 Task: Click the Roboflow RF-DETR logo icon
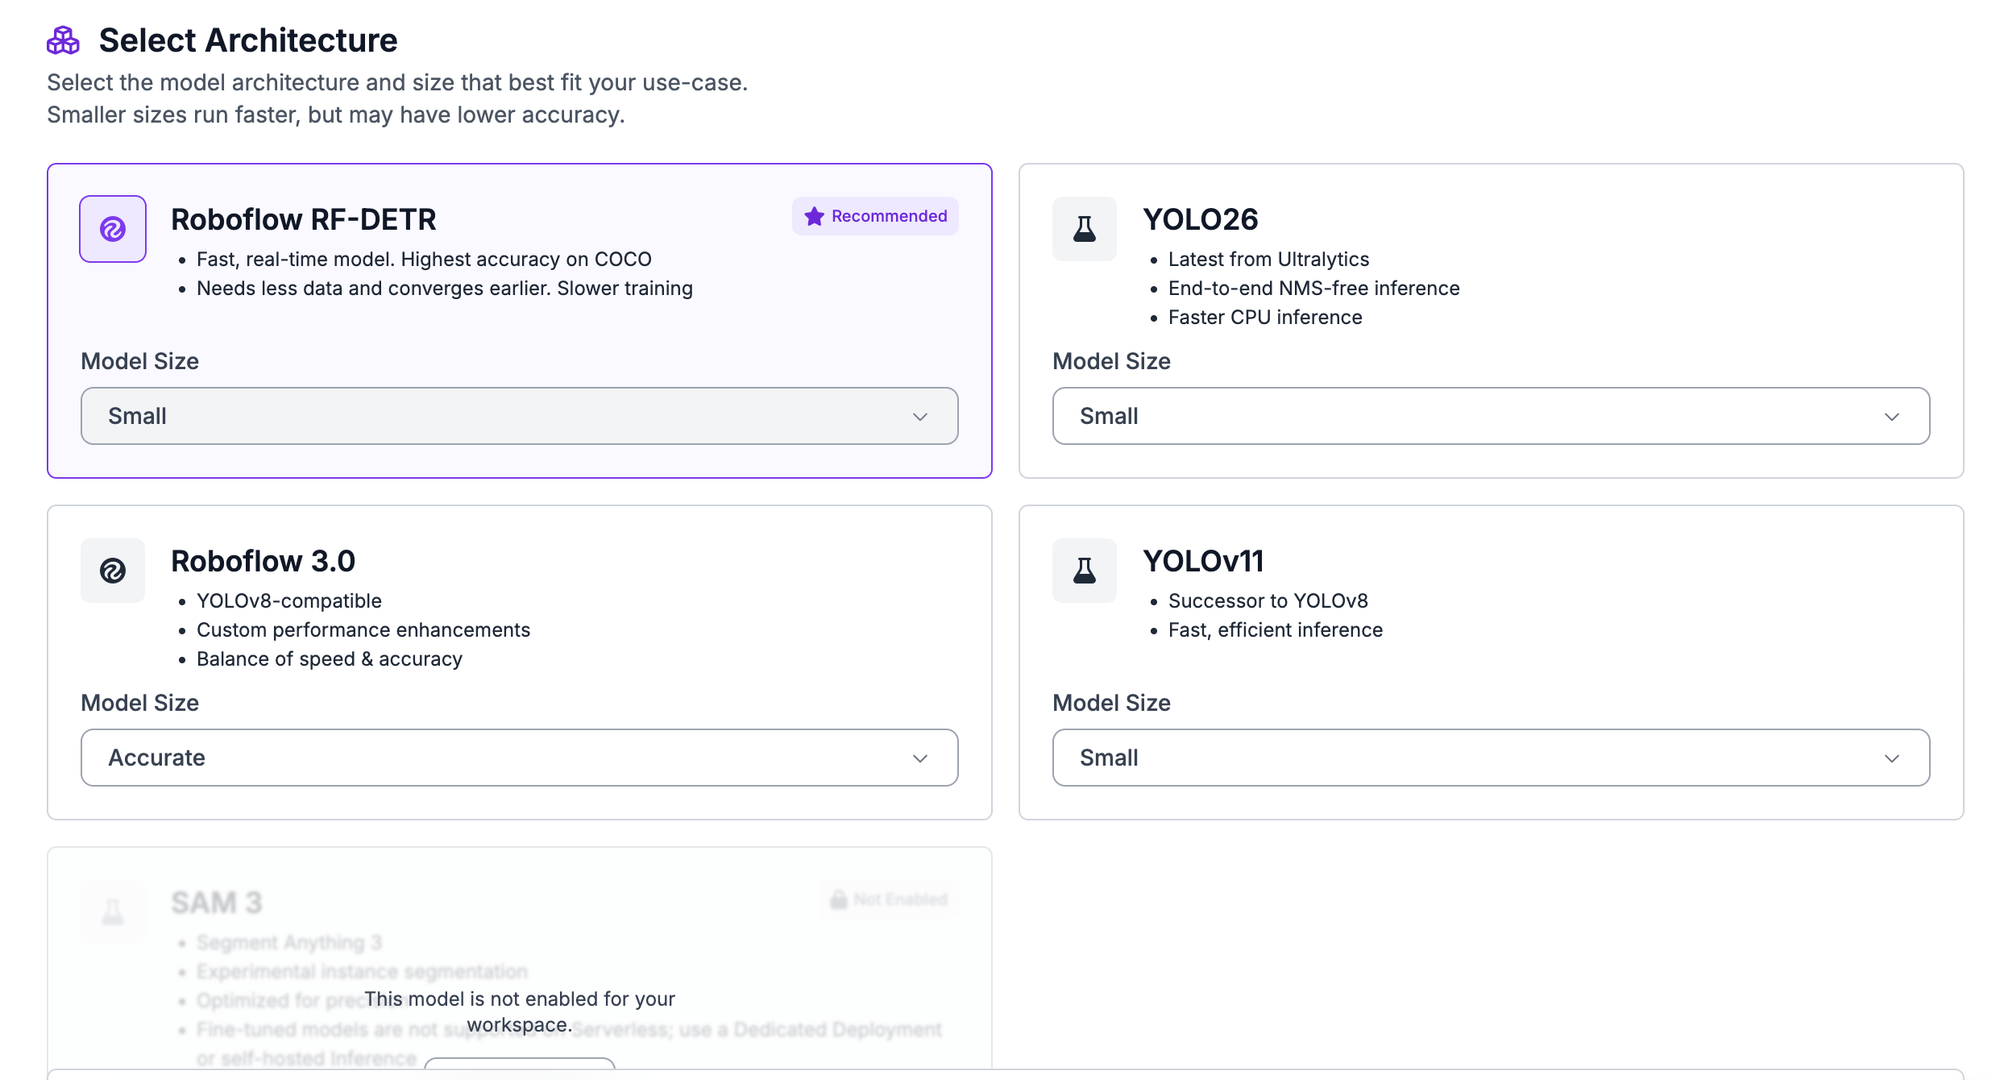(x=113, y=229)
